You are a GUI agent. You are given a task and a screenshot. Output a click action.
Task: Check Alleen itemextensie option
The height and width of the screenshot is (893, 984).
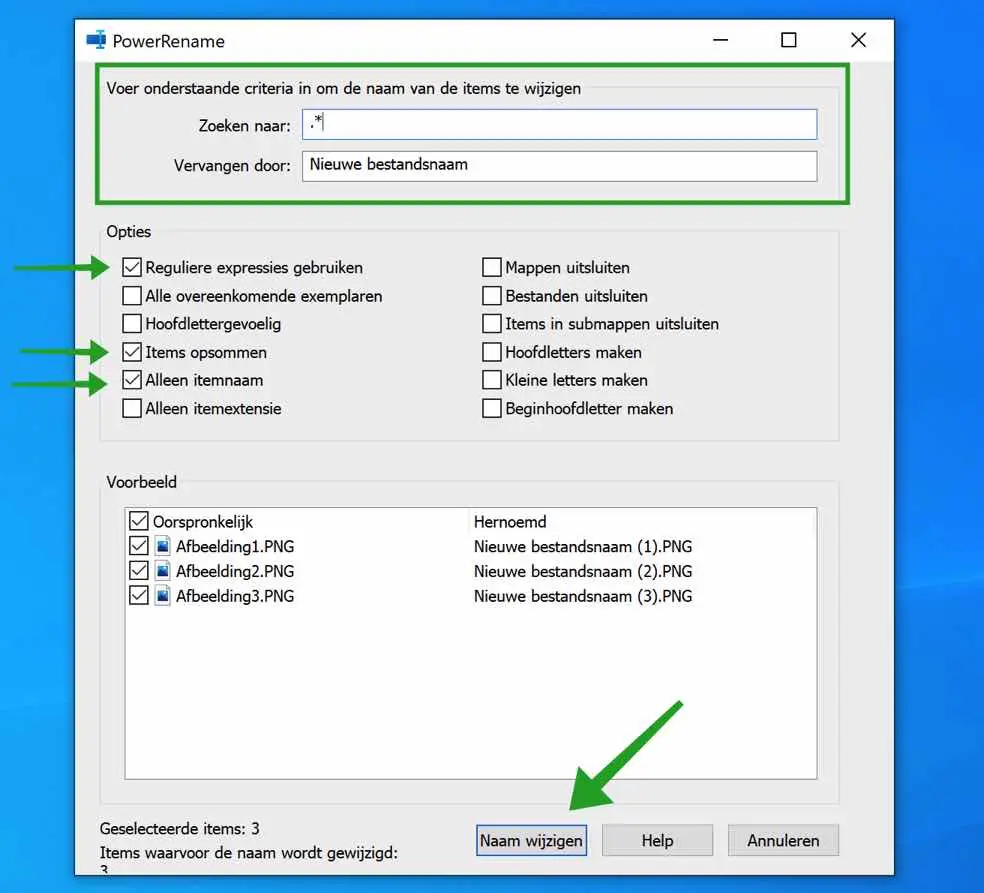(132, 409)
